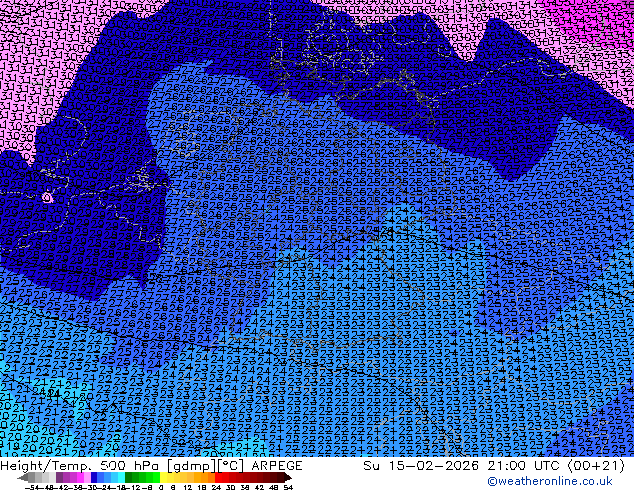Click the "ARPEGE" model name

(277, 466)
